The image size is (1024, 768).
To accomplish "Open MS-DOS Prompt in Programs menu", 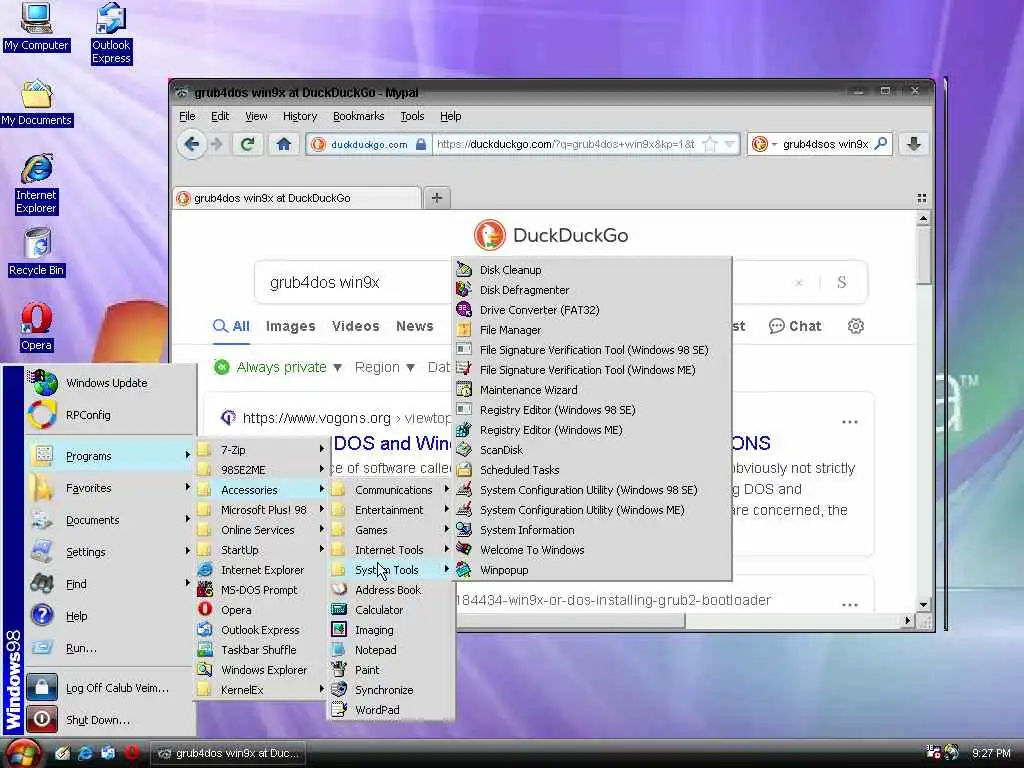I will [x=261, y=590].
